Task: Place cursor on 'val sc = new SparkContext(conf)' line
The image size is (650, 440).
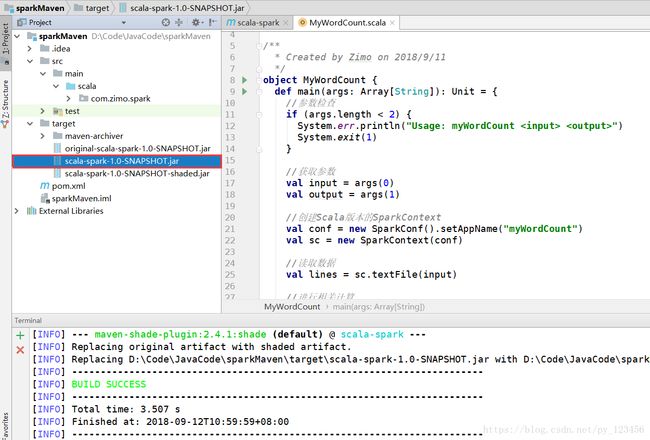Action: click(374, 240)
